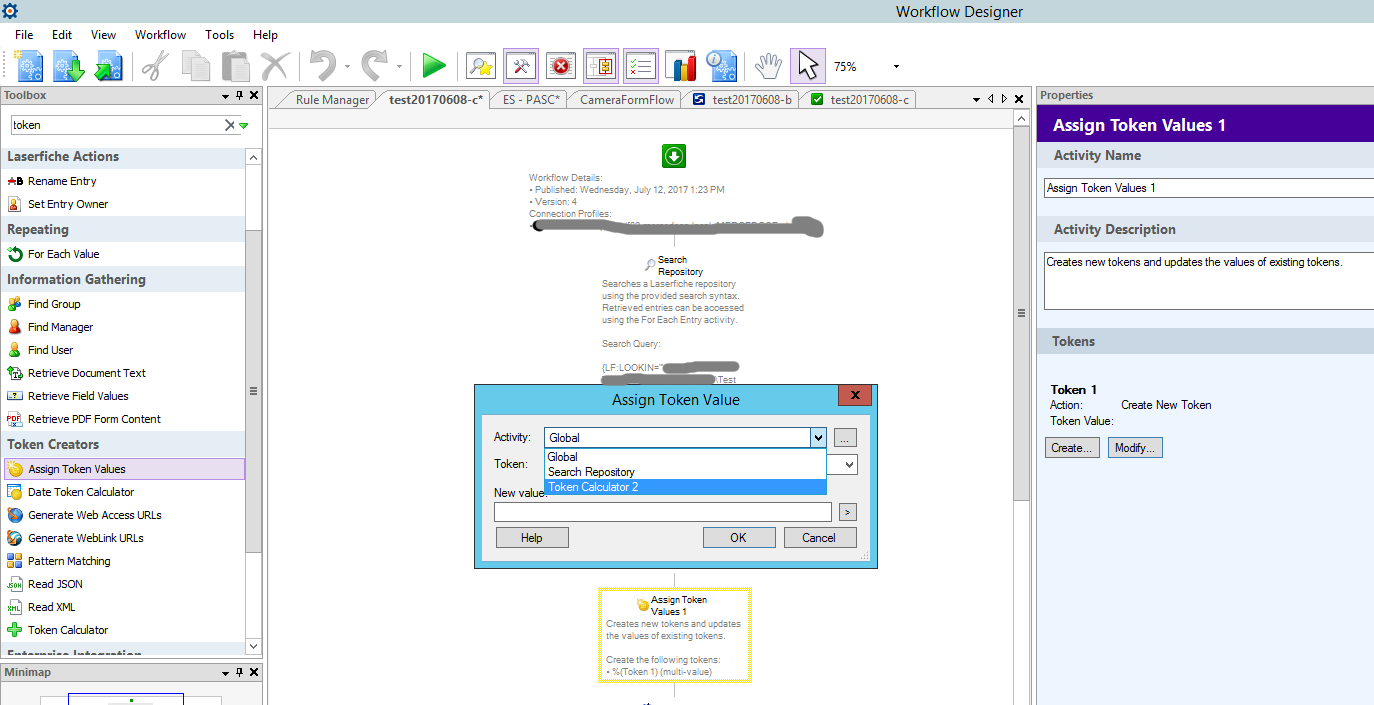Screen dimensions: 1374x705
Task: Open the 75% zoom level dropdown
Action: point(896,67)
